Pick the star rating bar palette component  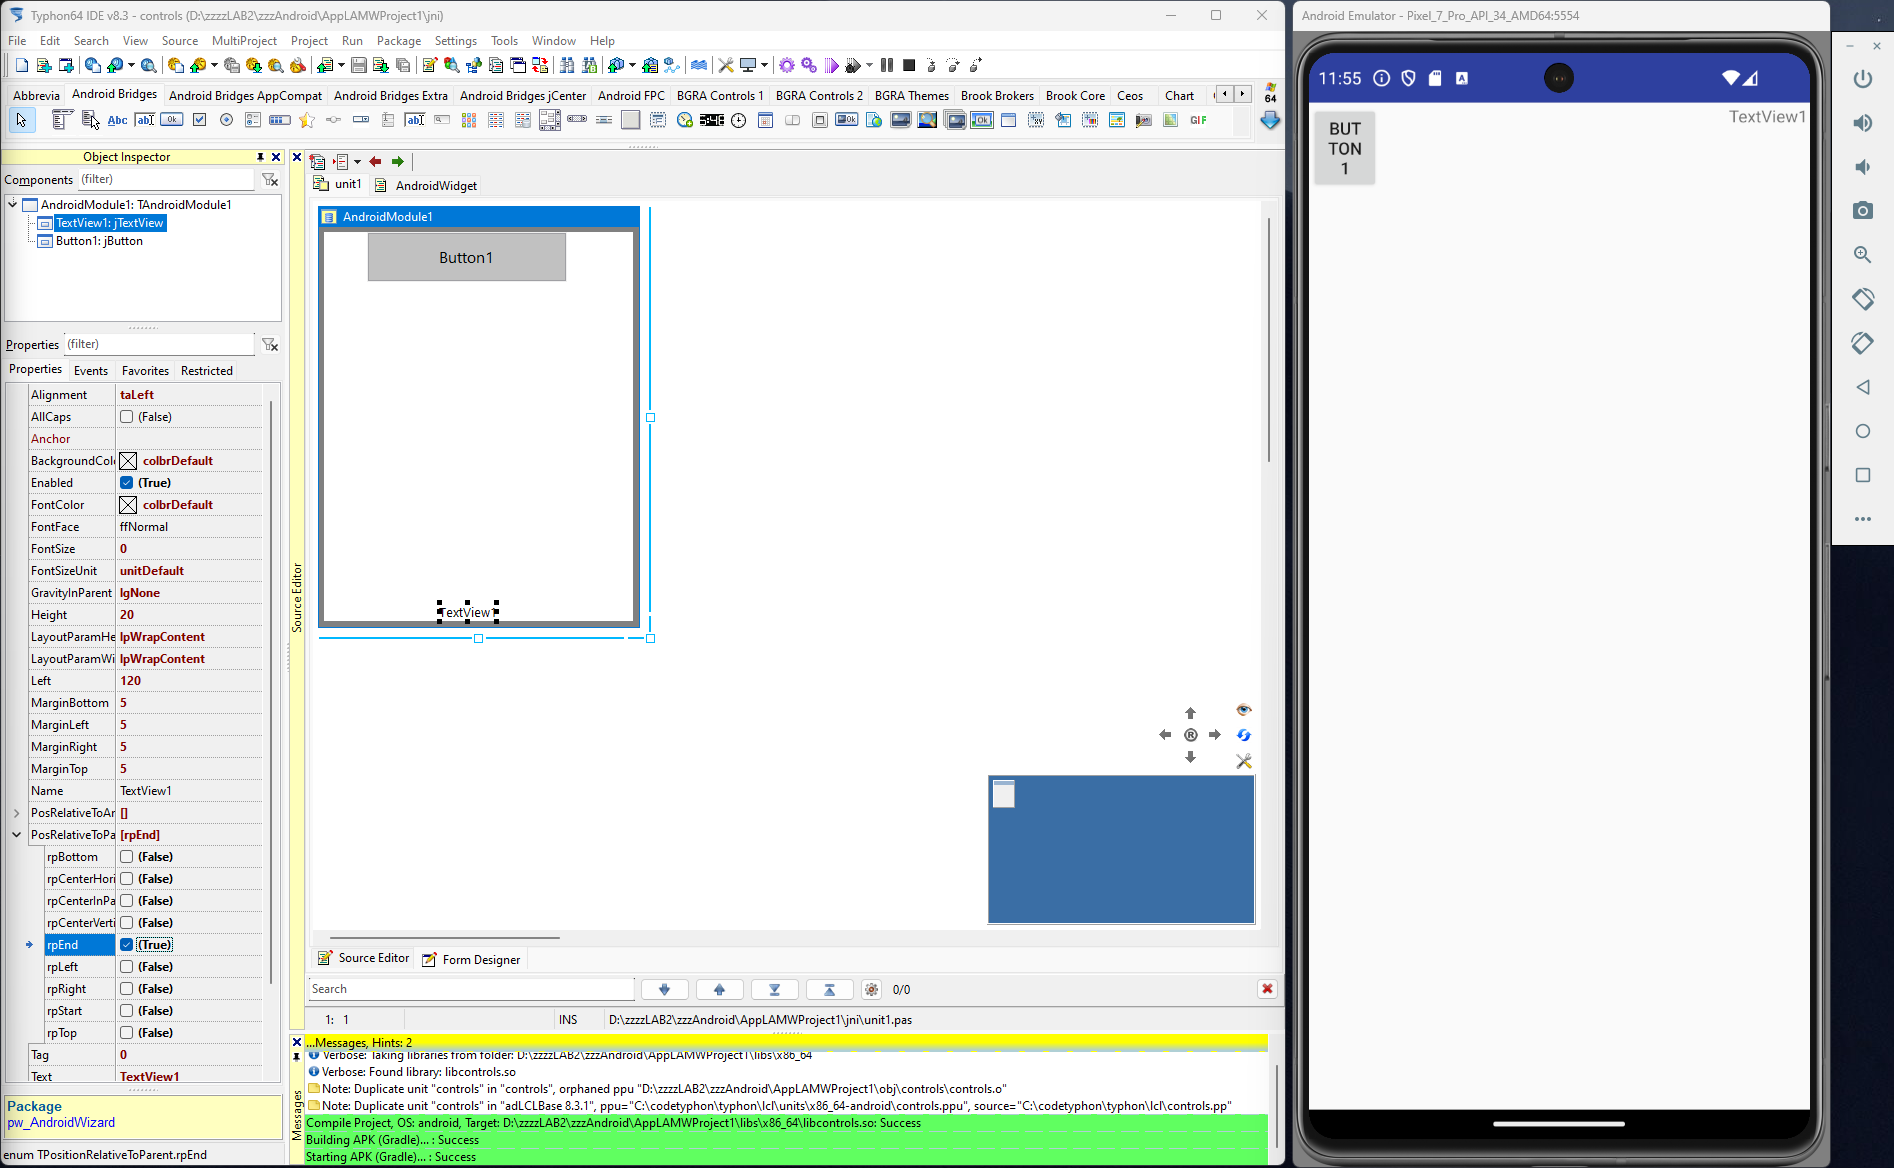tap(307, 120)
